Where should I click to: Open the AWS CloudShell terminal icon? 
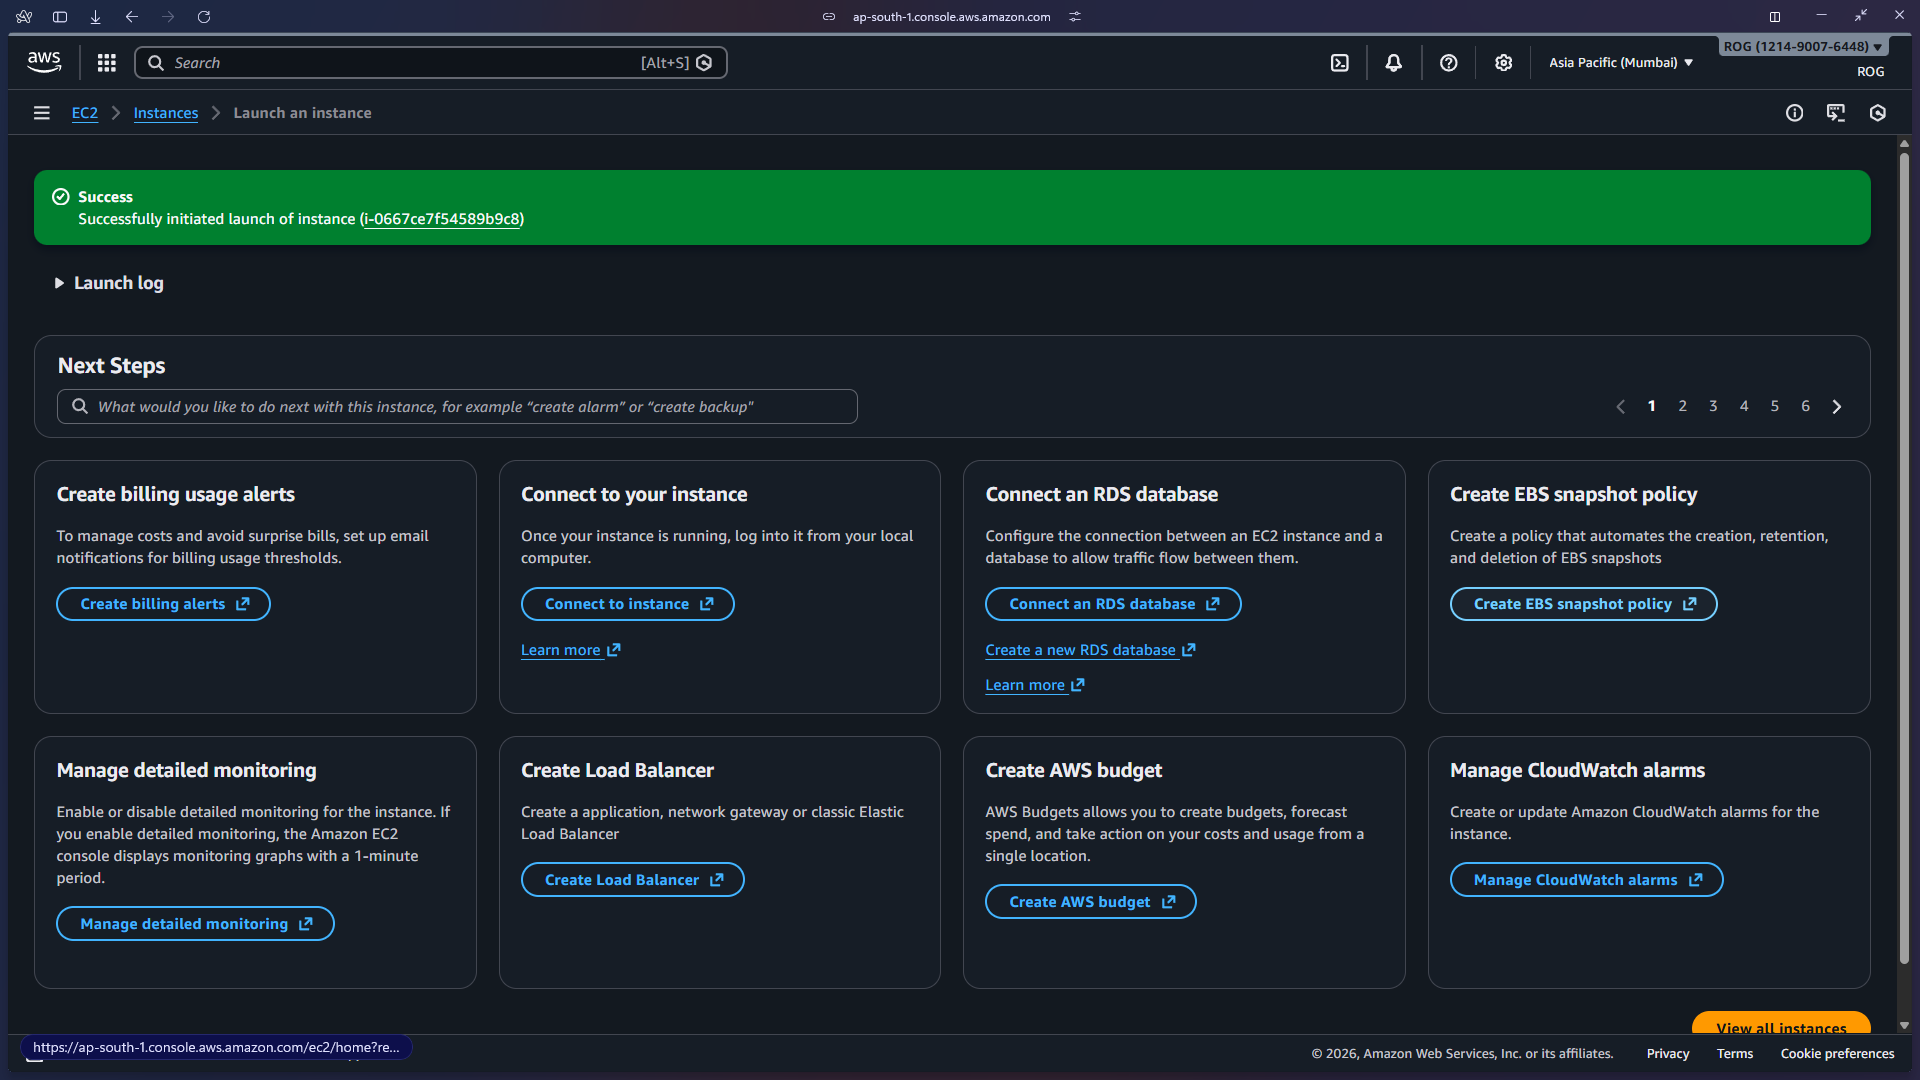1339,62
